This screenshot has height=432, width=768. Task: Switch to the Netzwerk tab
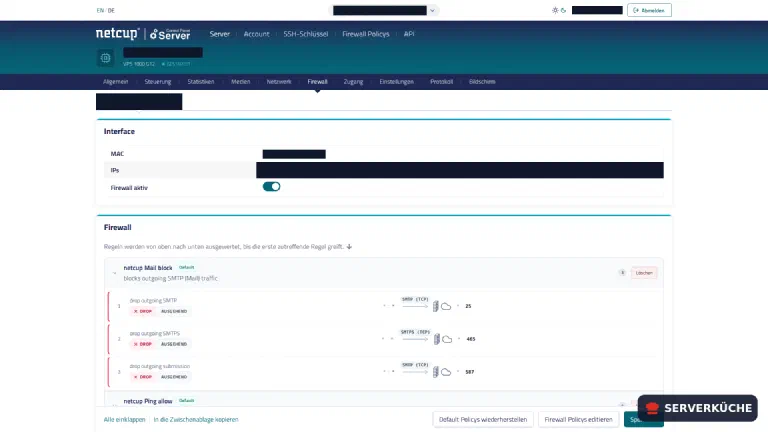[x=279, y=82]
